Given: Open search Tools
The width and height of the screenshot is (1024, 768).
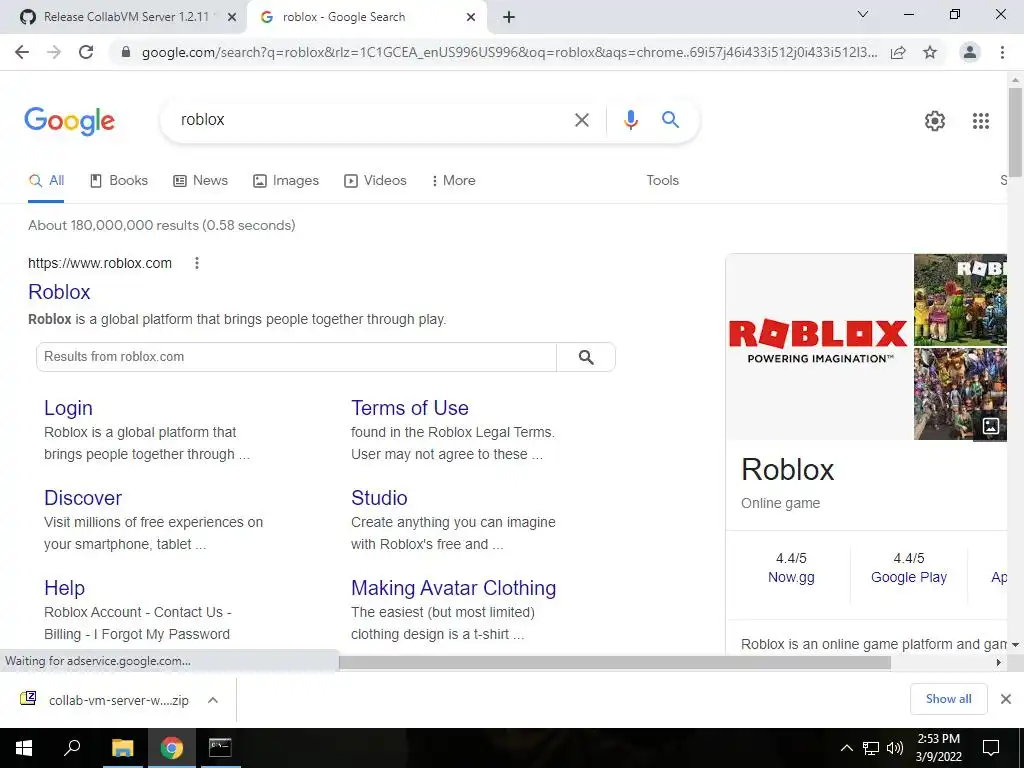Looking at the screenshot, I should (x=662, y=181).
